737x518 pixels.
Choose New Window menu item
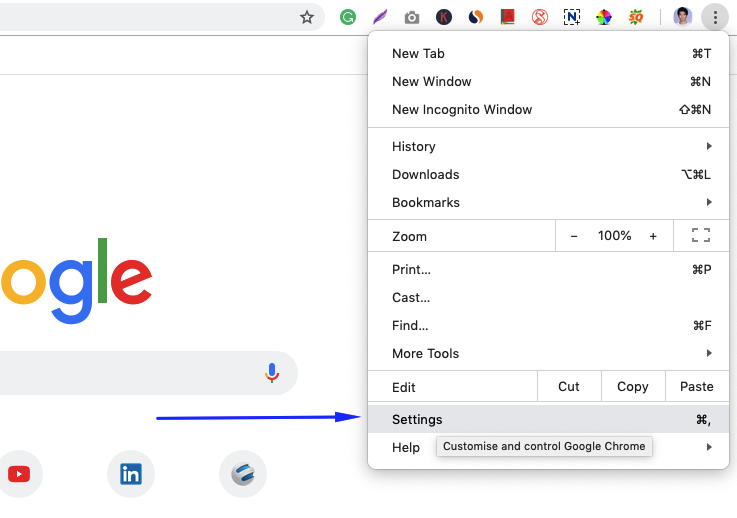(548, 81)
